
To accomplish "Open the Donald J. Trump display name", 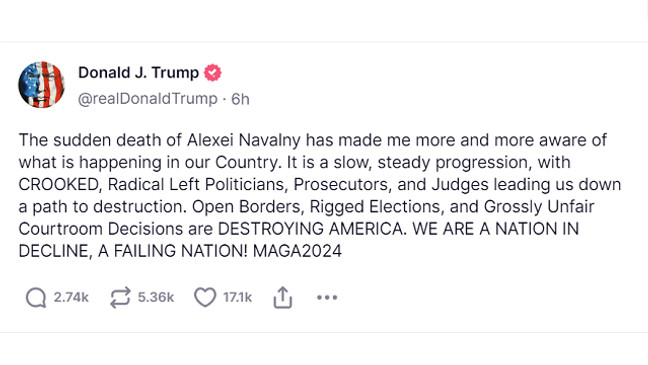I will [138, 73].
